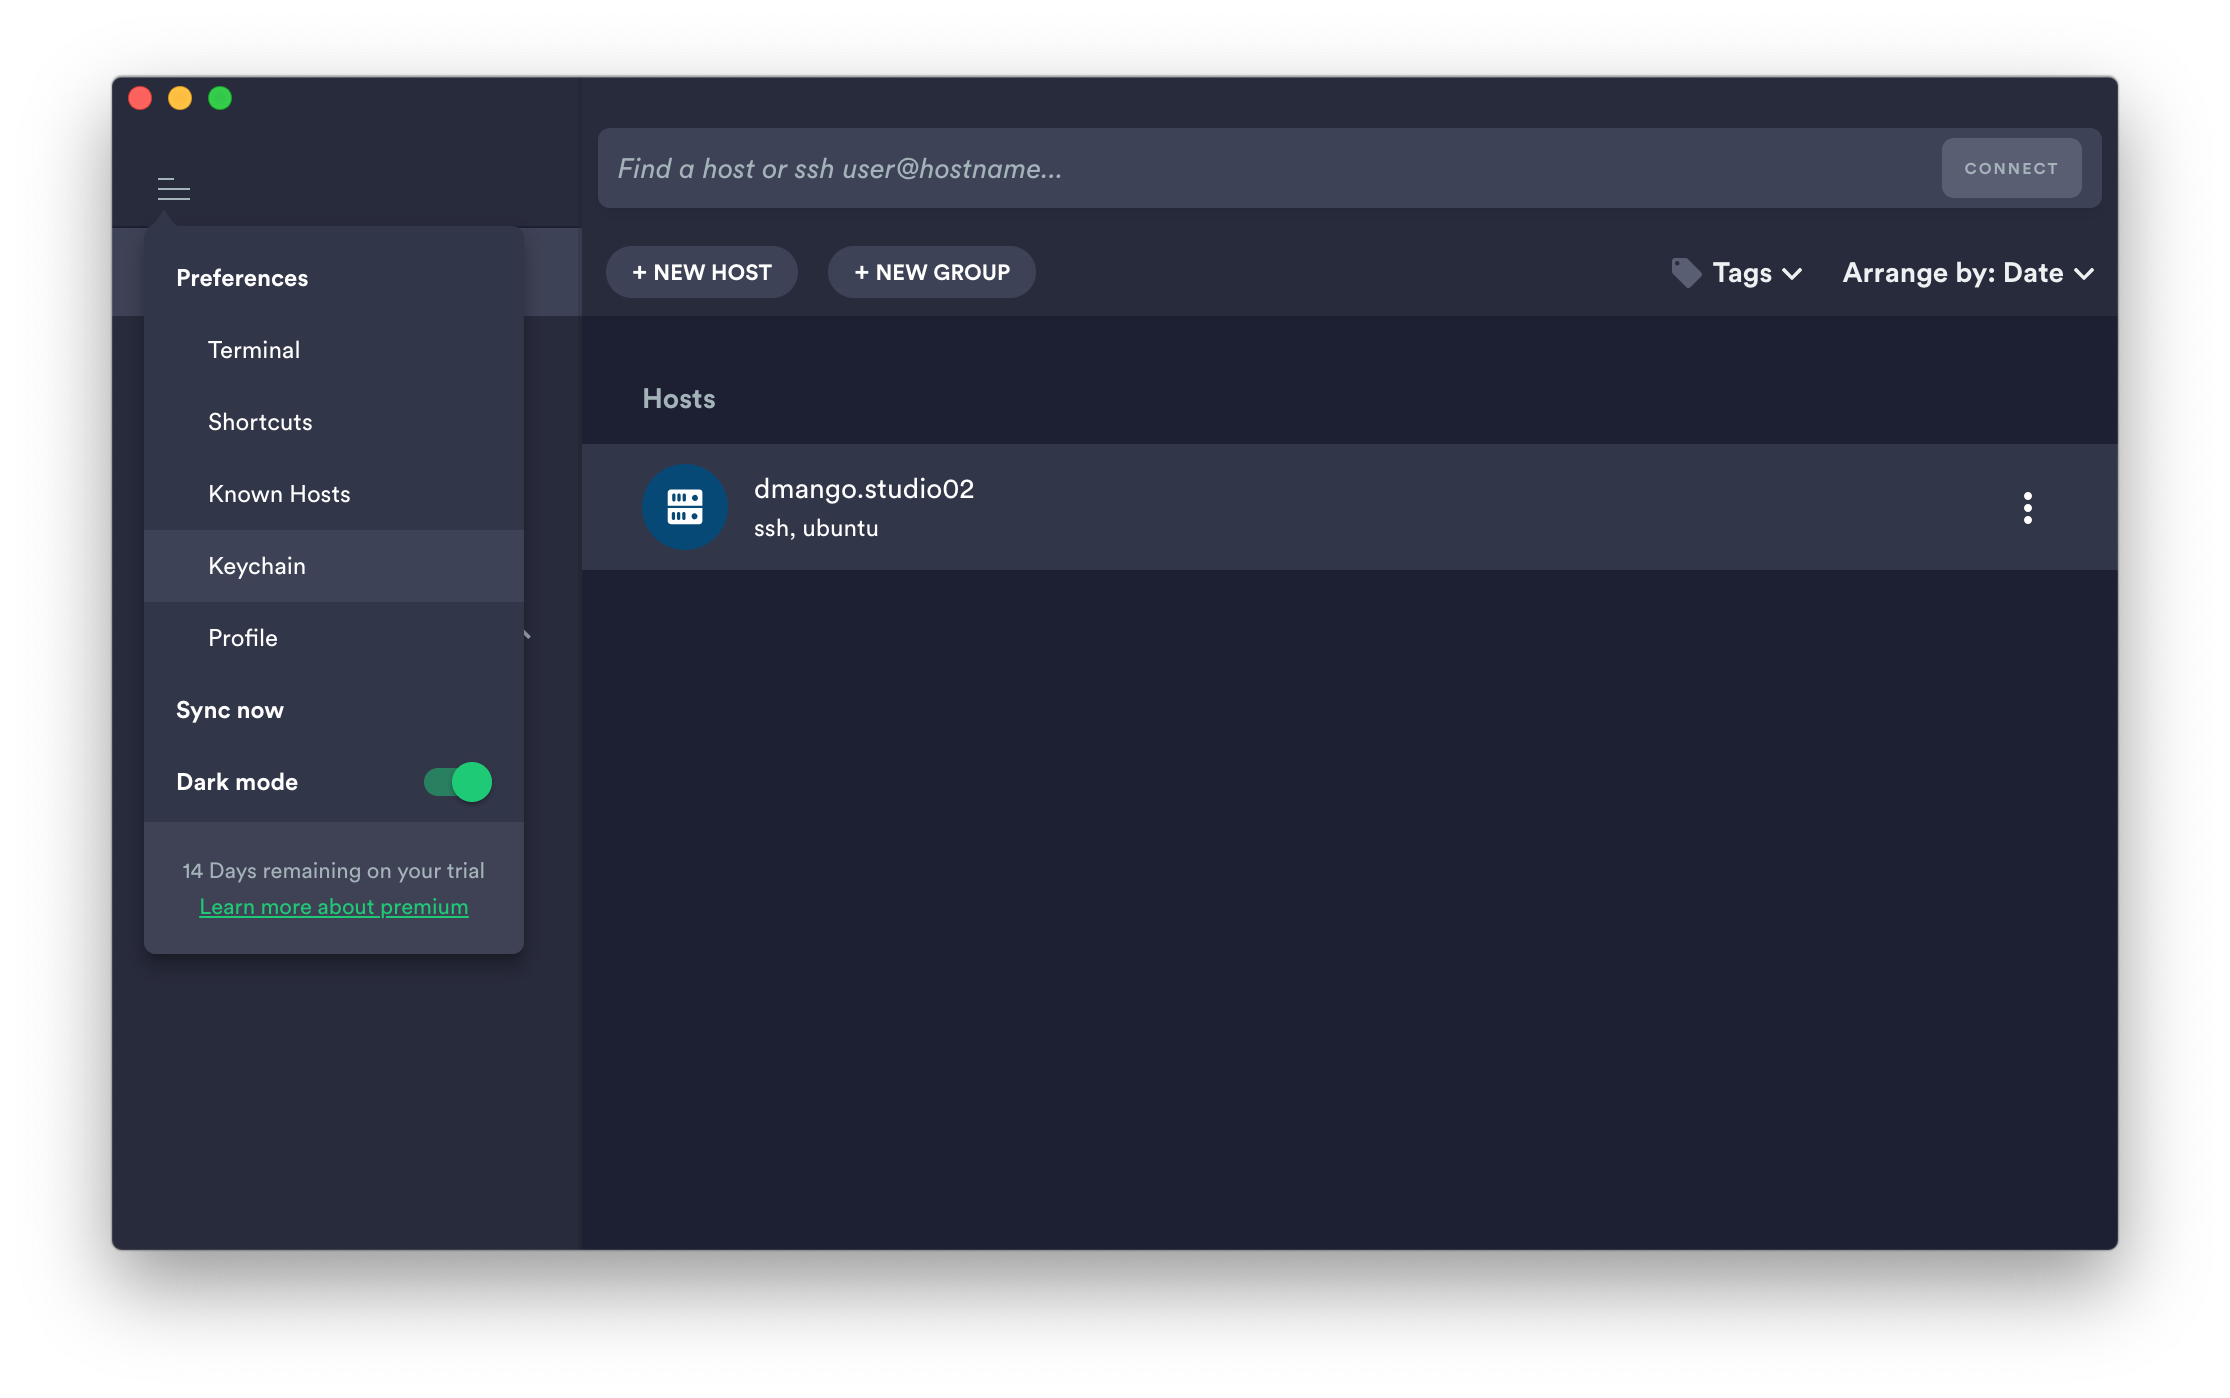This screenshot has height=1398, width=2230.
Task: Click the tag icon beside Tags
Action: pos(1686,273)
